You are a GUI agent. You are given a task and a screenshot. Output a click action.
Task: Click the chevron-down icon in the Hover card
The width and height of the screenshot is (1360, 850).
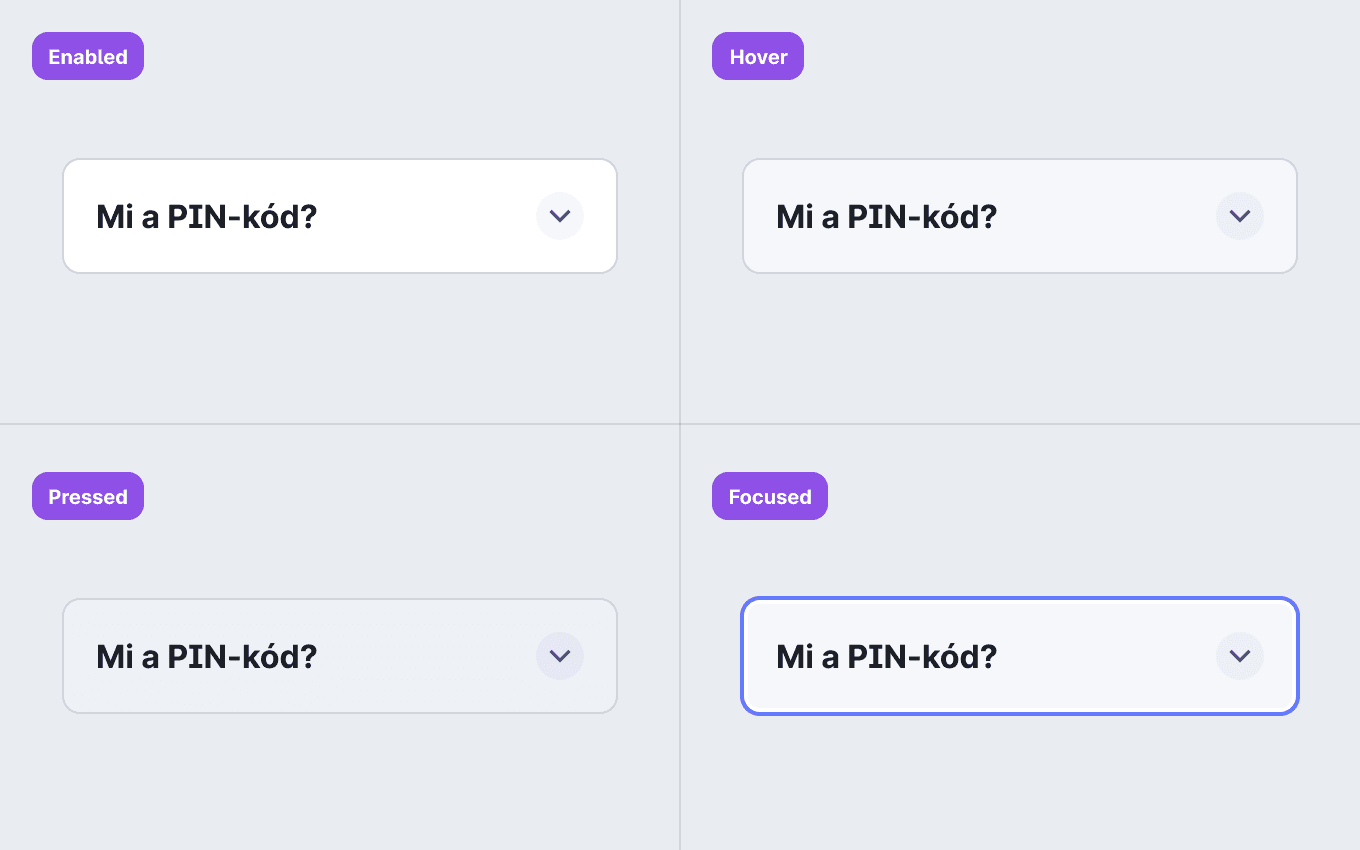1240,216
